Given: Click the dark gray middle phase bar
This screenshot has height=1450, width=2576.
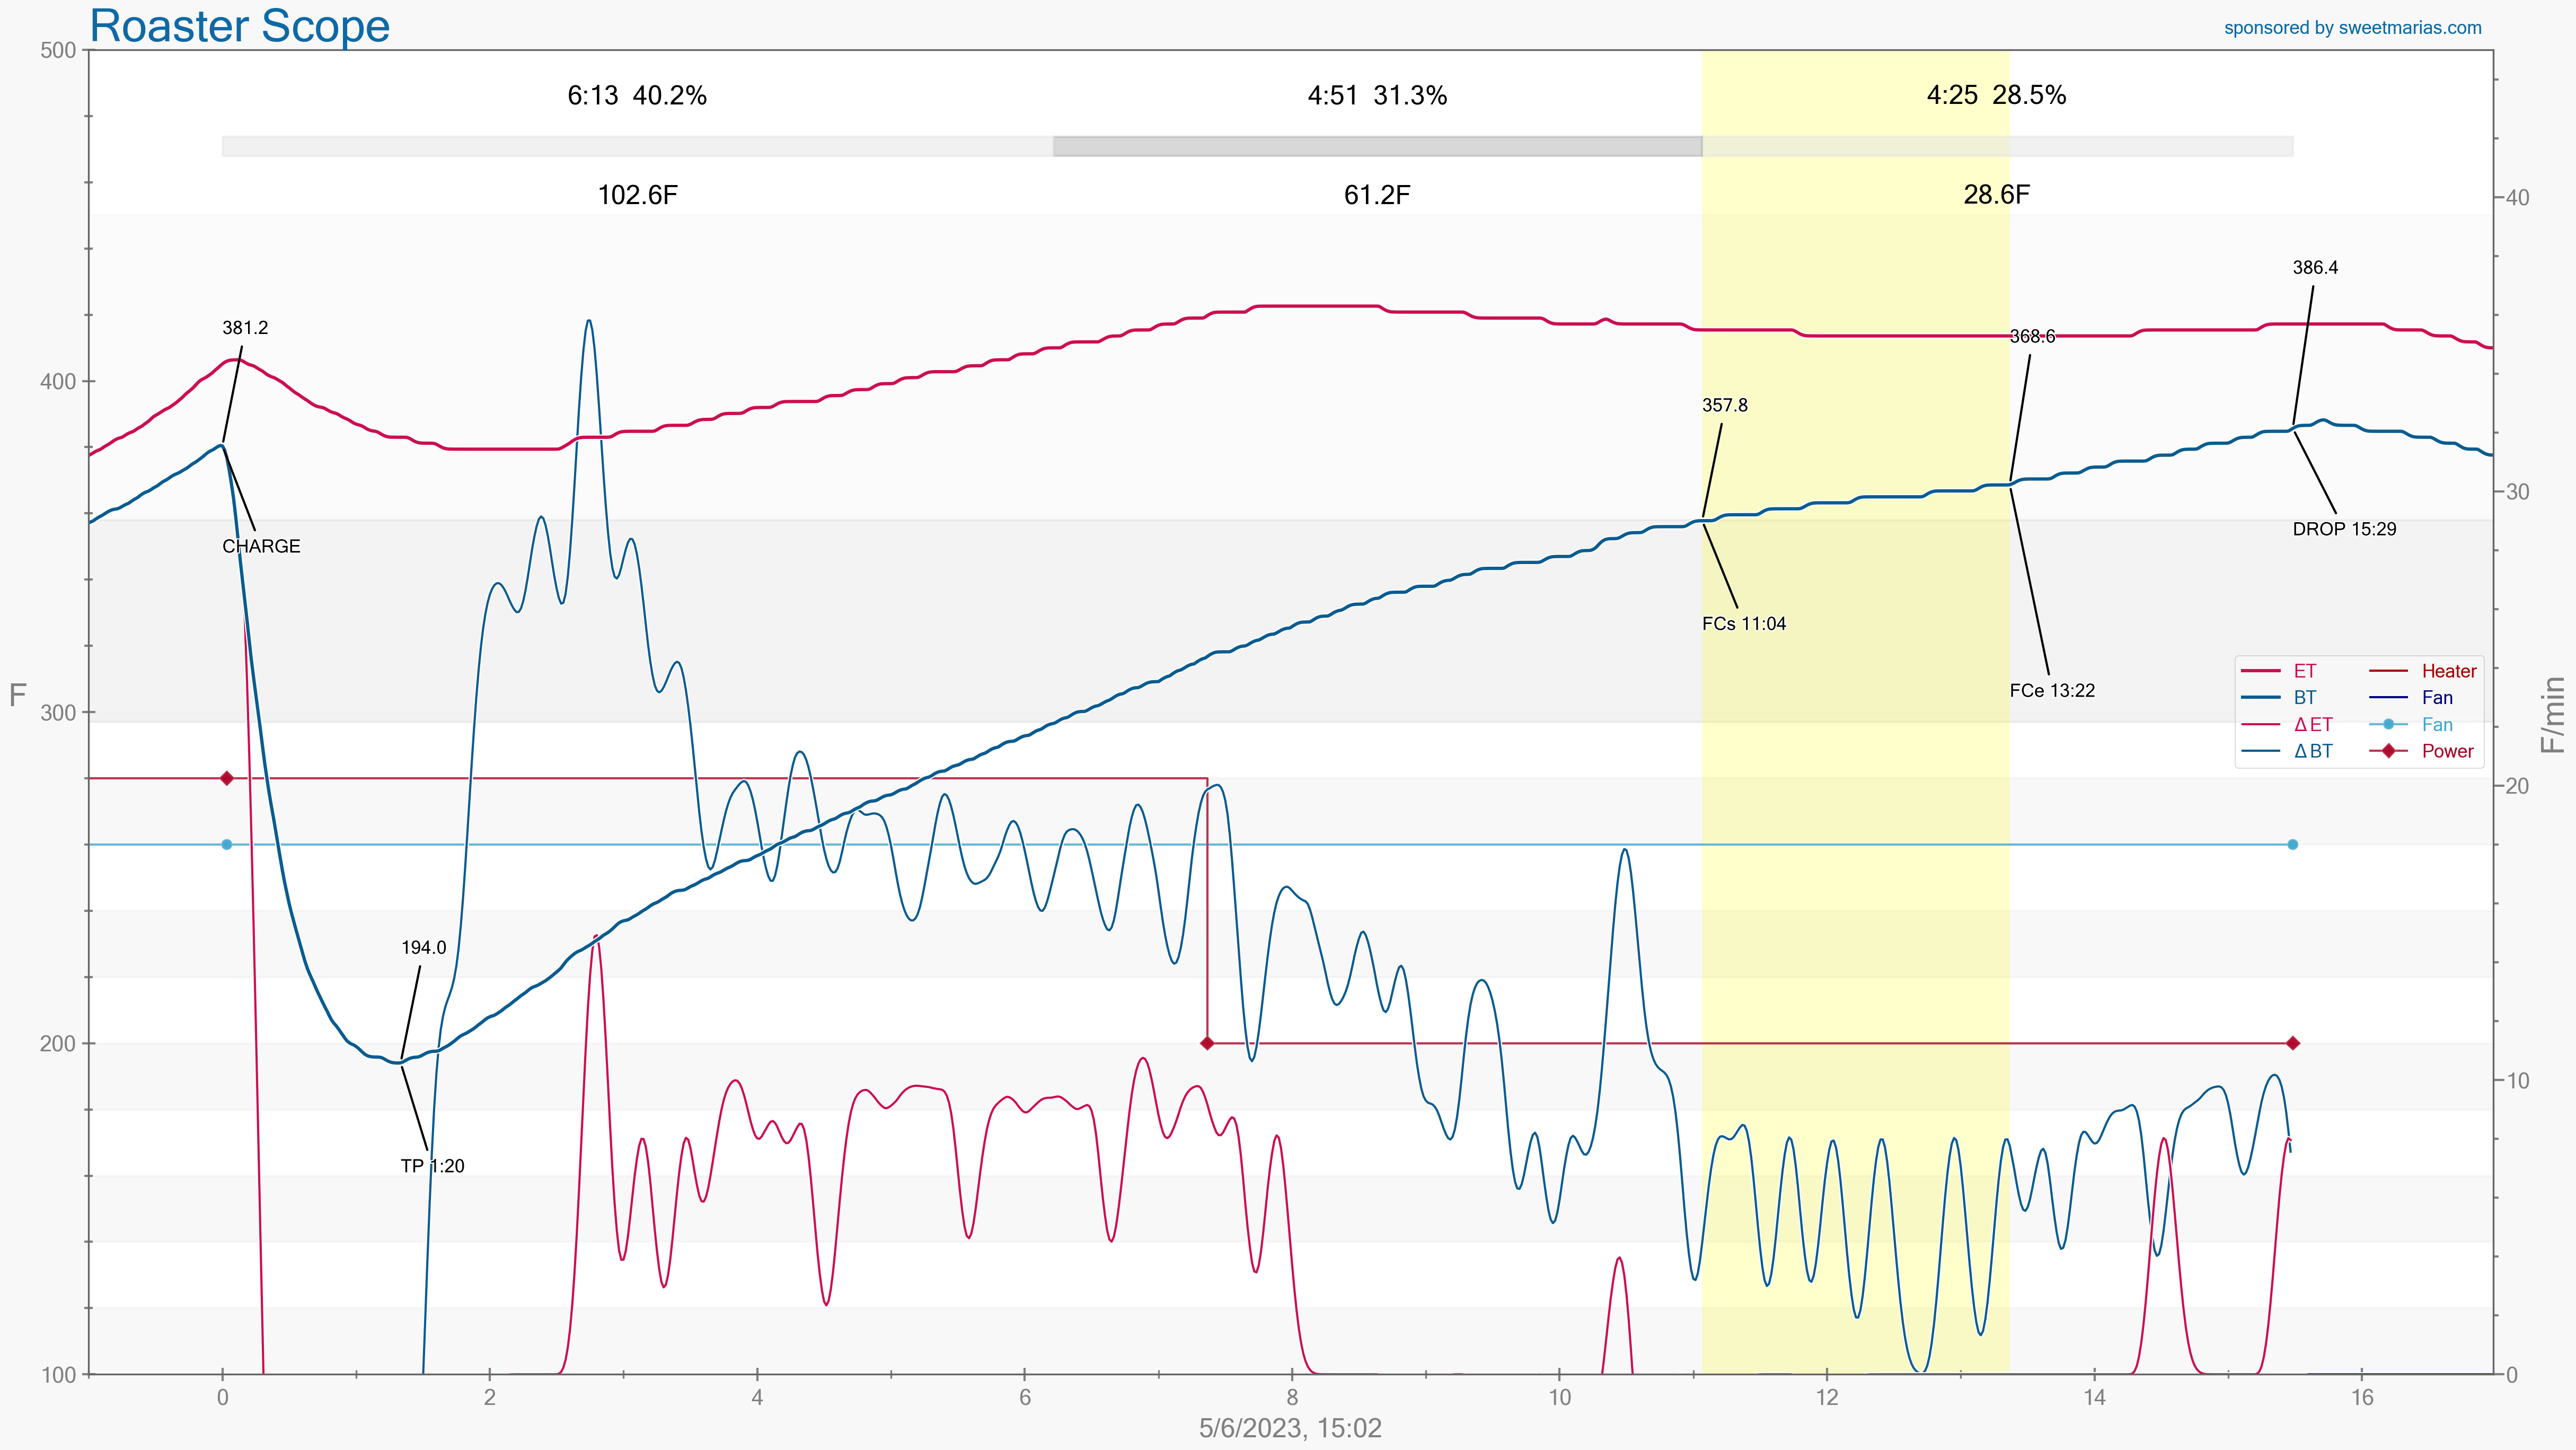Looking at the screenshot, I should 1377,146.
